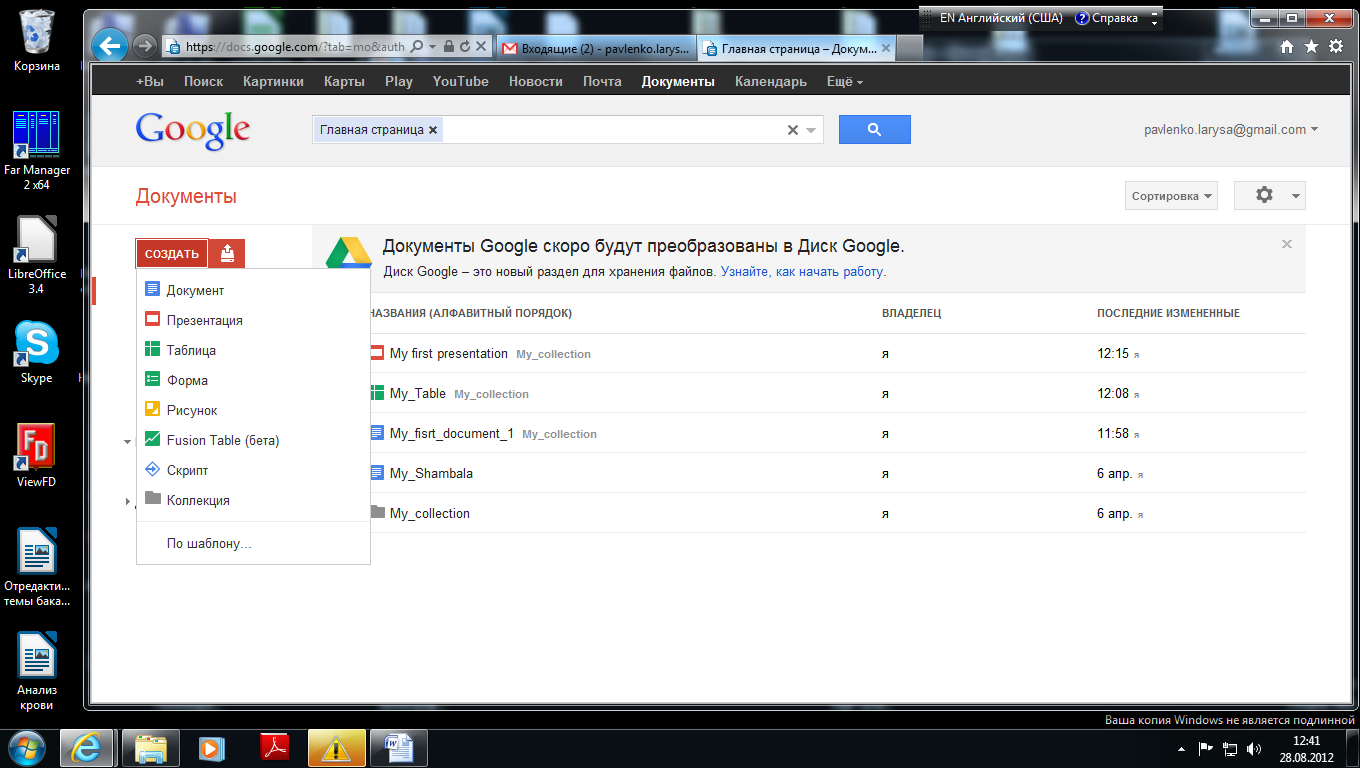Choose Презентация from the create menu
Viewport: 1360px width, 768px height.
pos(253,320)
